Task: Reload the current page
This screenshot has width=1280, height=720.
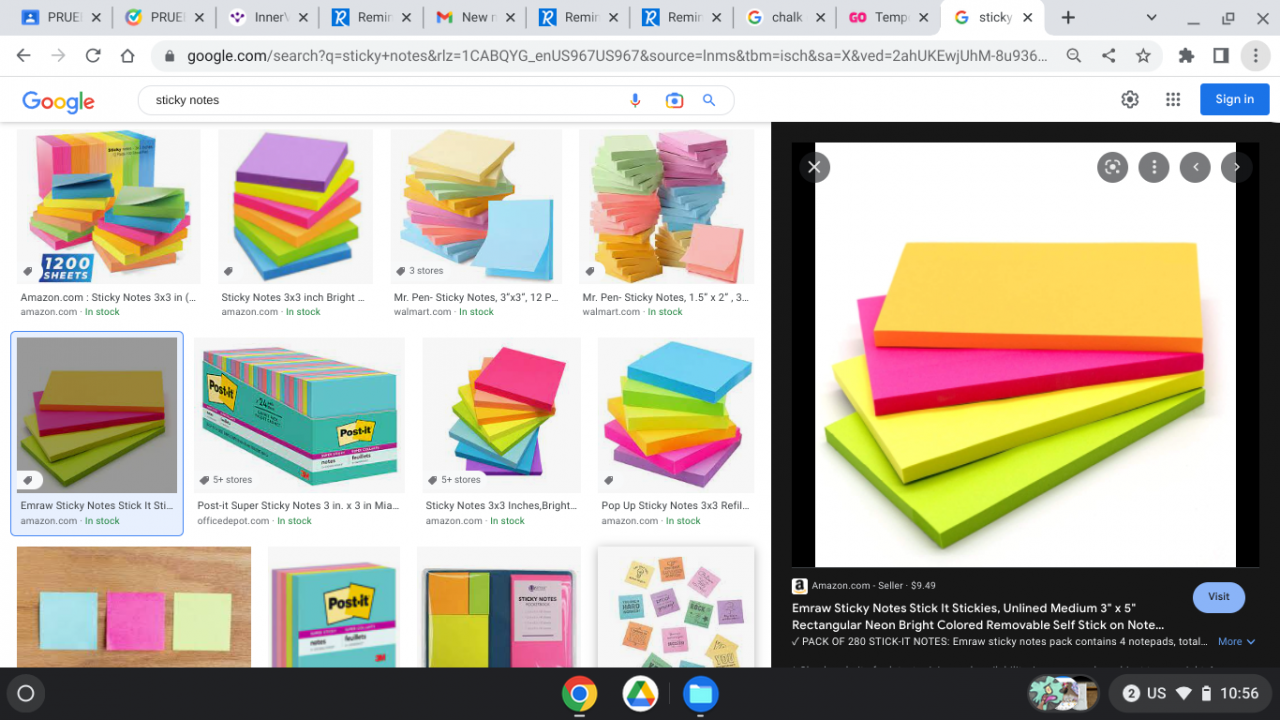Action: (93, 56)
